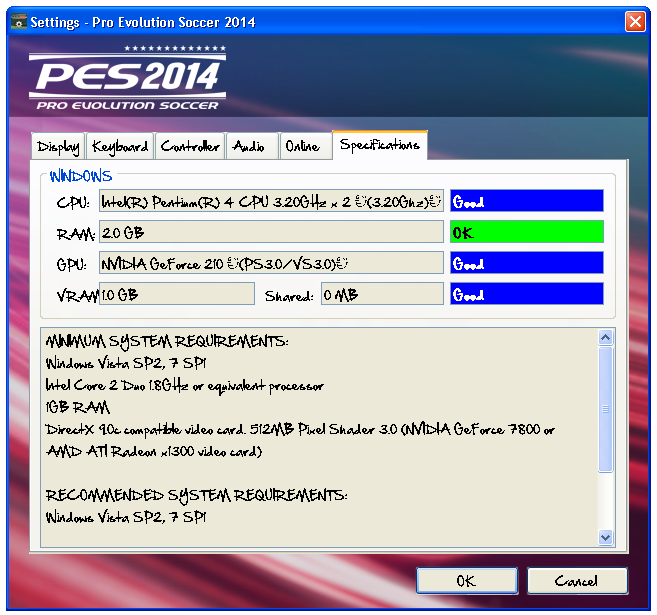Click the VRAM 1.0 GB field

177,294
